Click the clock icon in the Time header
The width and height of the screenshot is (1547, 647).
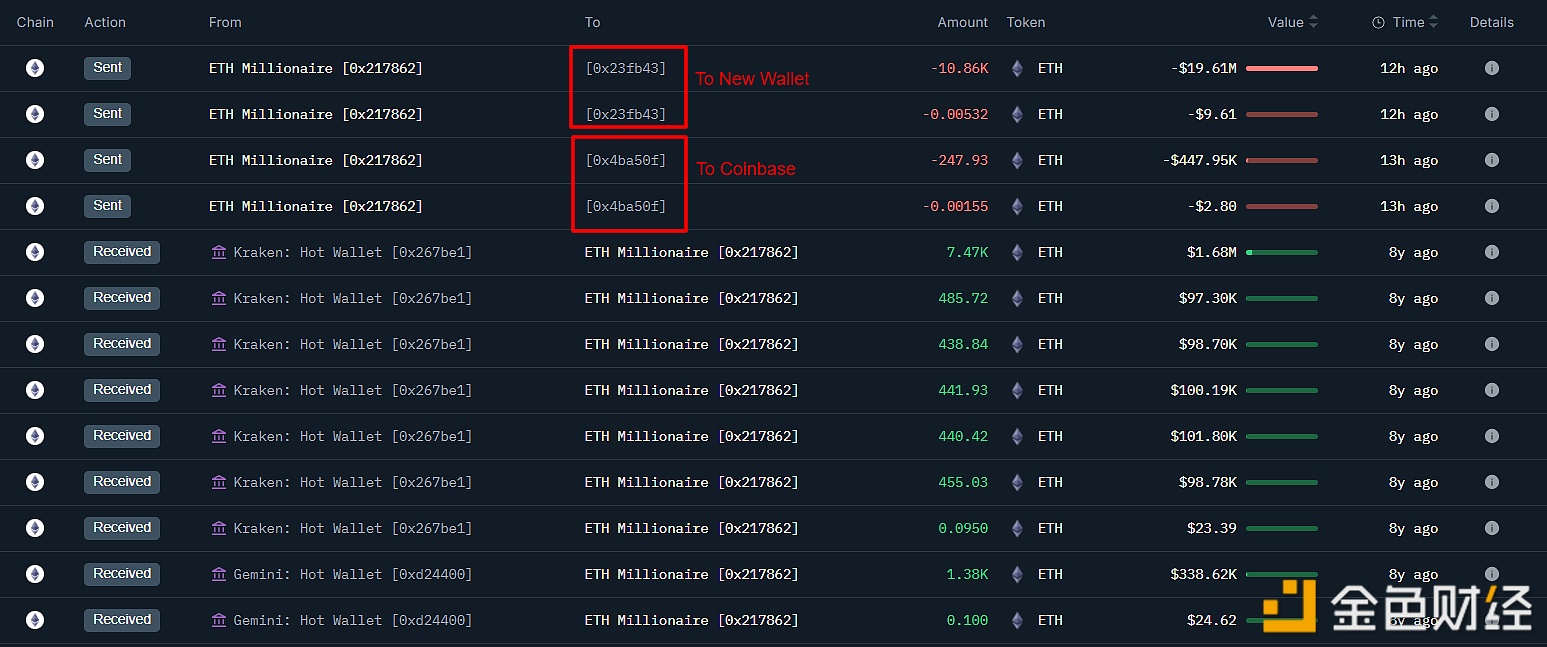point(1378,22)
